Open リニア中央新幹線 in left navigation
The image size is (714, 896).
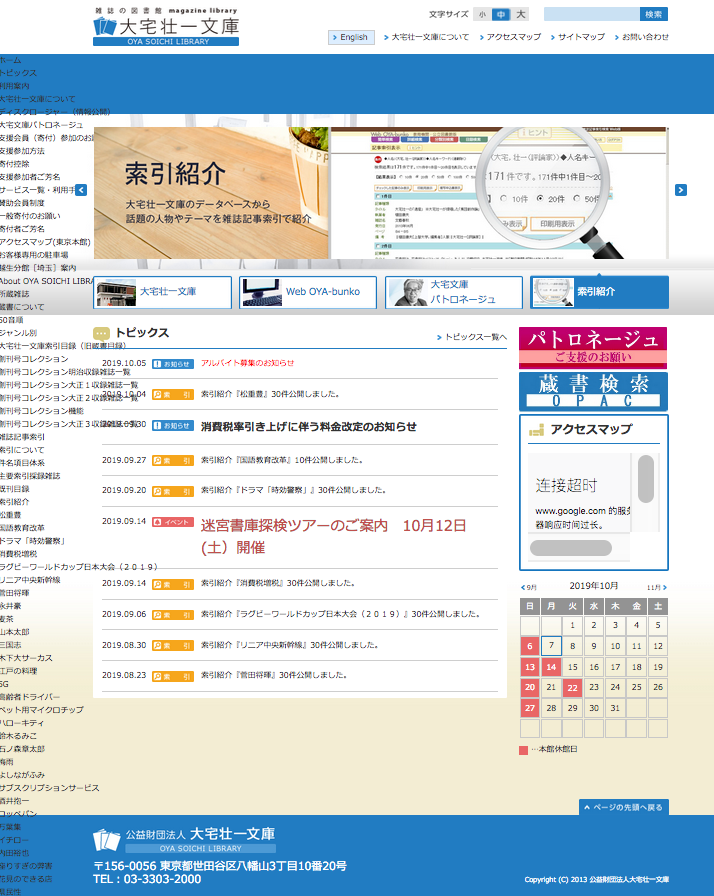pyautogui.click(x=30, y=580)
